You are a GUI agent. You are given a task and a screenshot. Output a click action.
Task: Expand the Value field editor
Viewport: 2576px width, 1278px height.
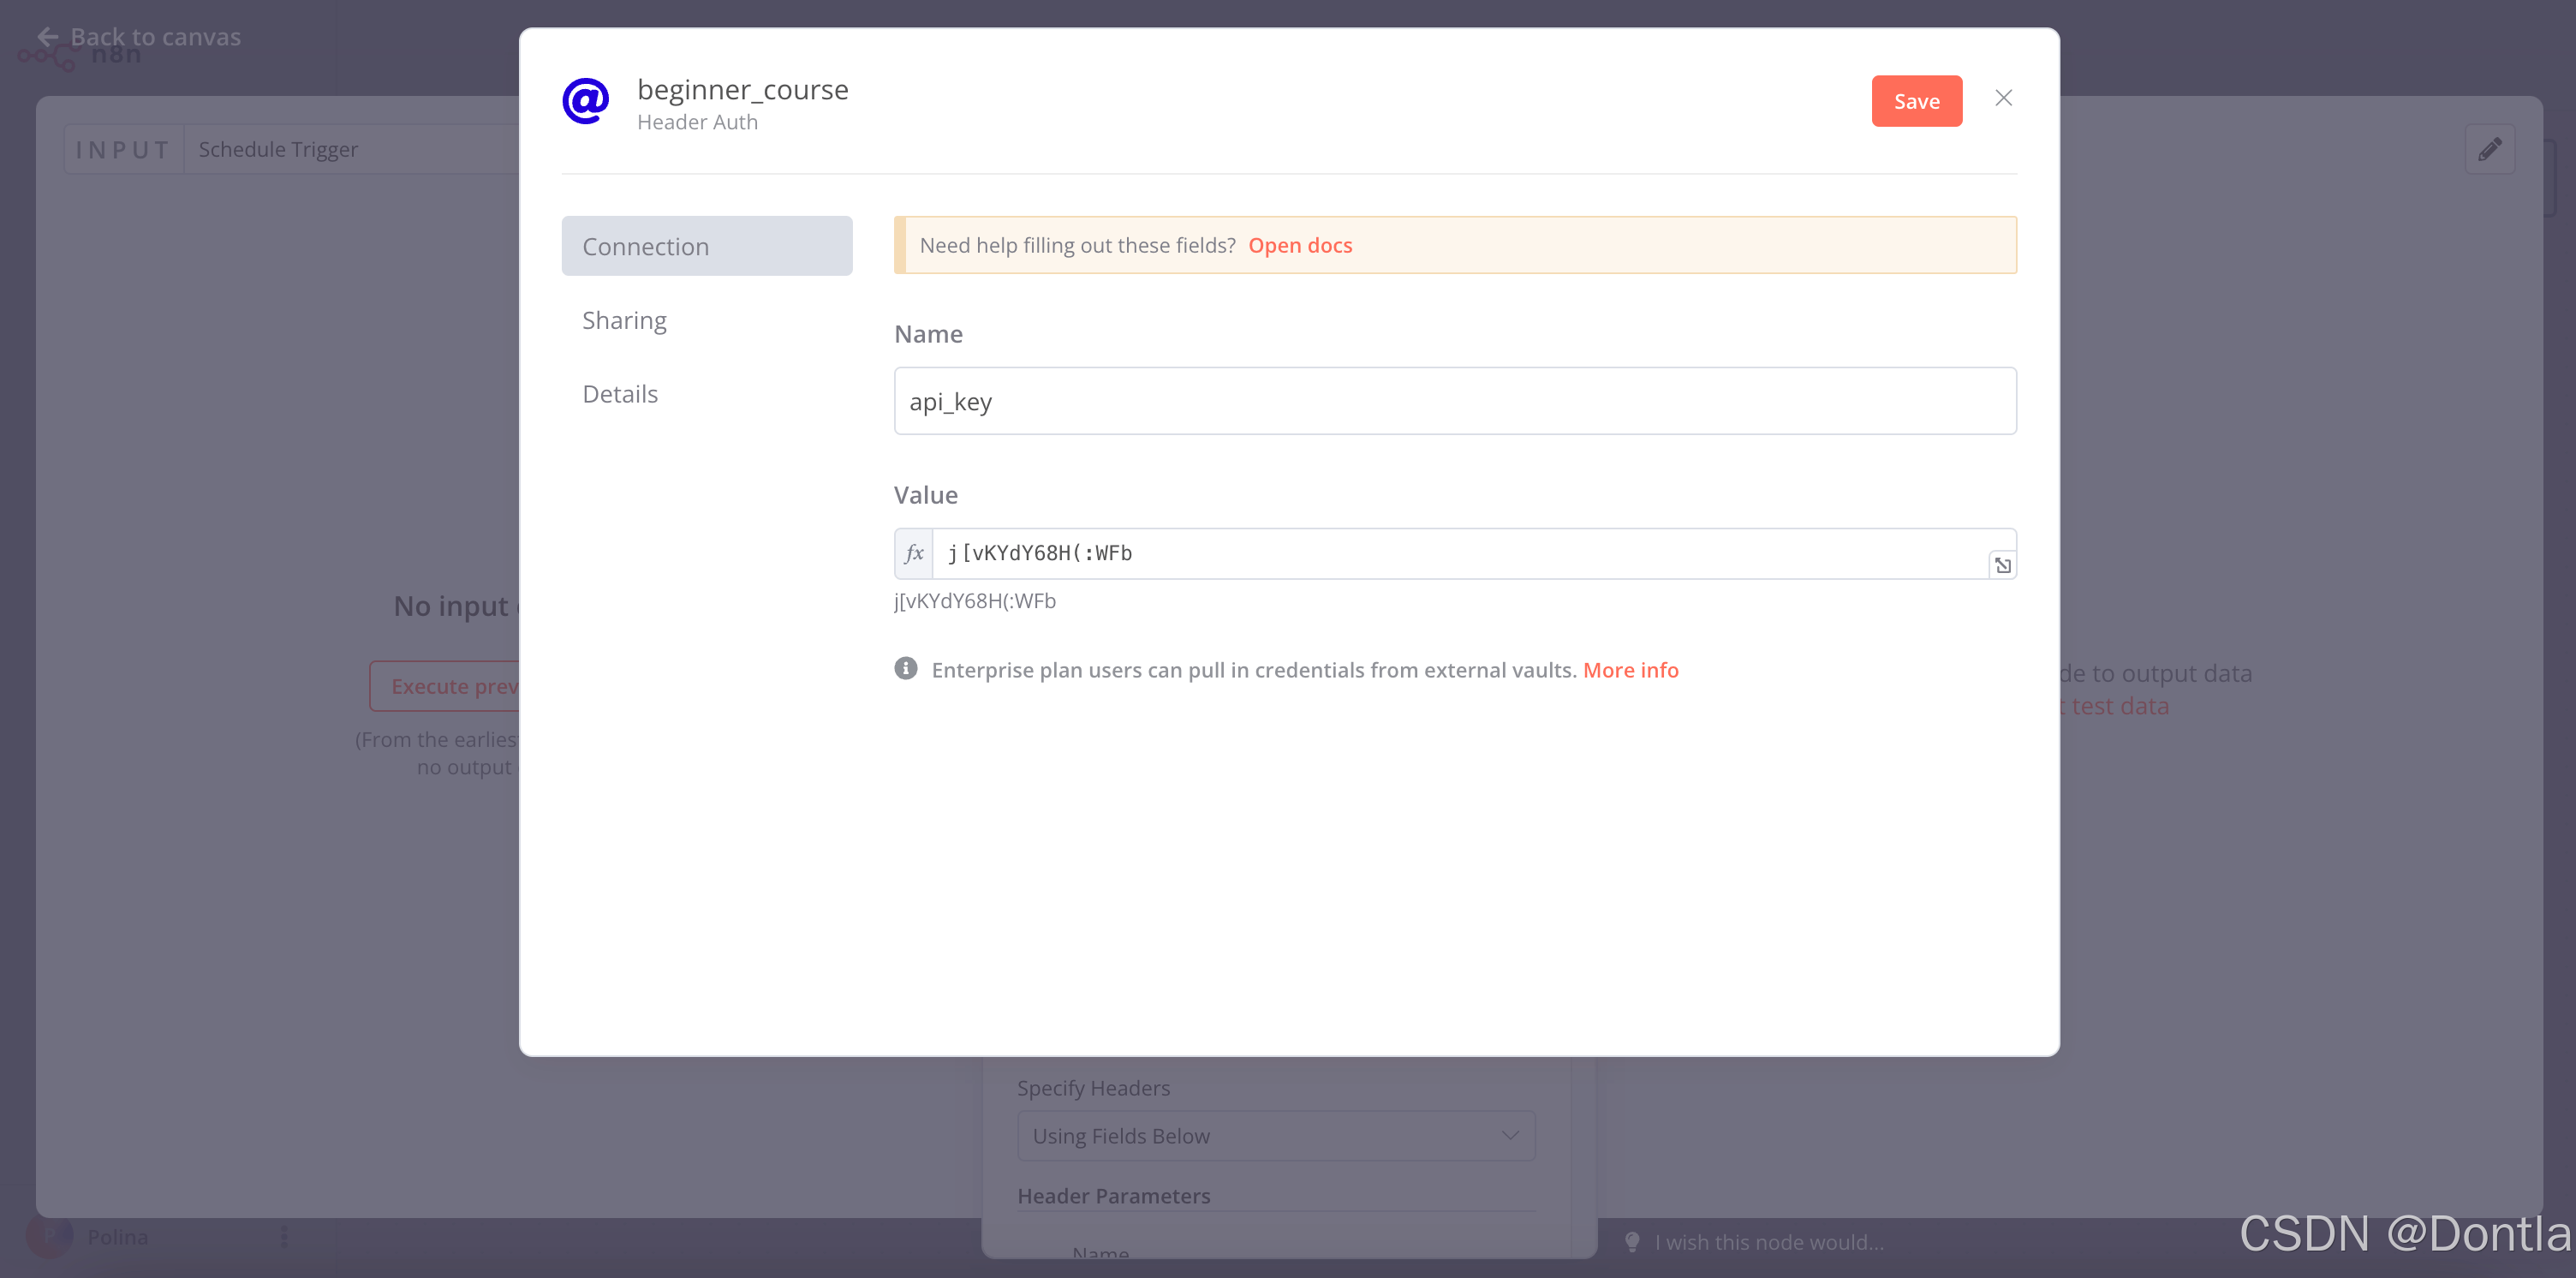pos(2002,565)
